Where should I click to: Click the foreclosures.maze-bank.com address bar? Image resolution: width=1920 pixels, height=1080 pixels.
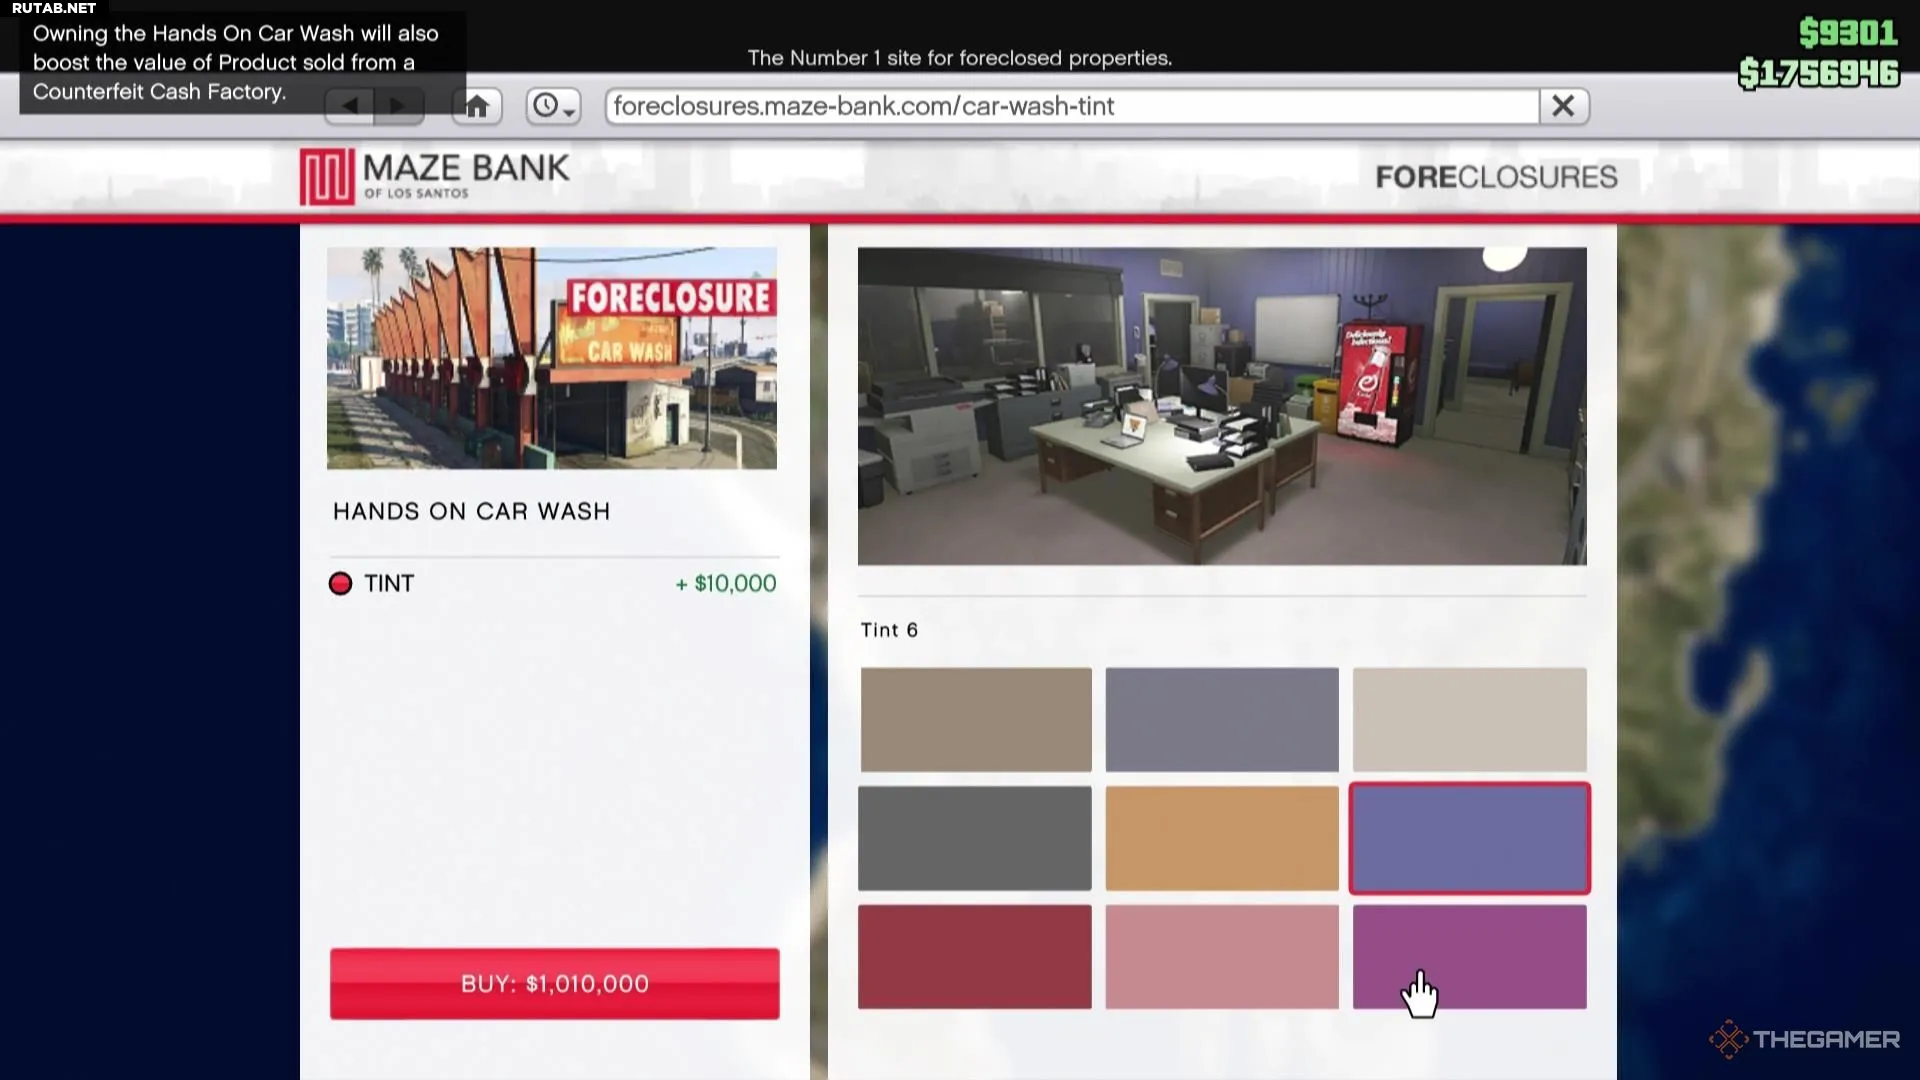[1072, 106]
